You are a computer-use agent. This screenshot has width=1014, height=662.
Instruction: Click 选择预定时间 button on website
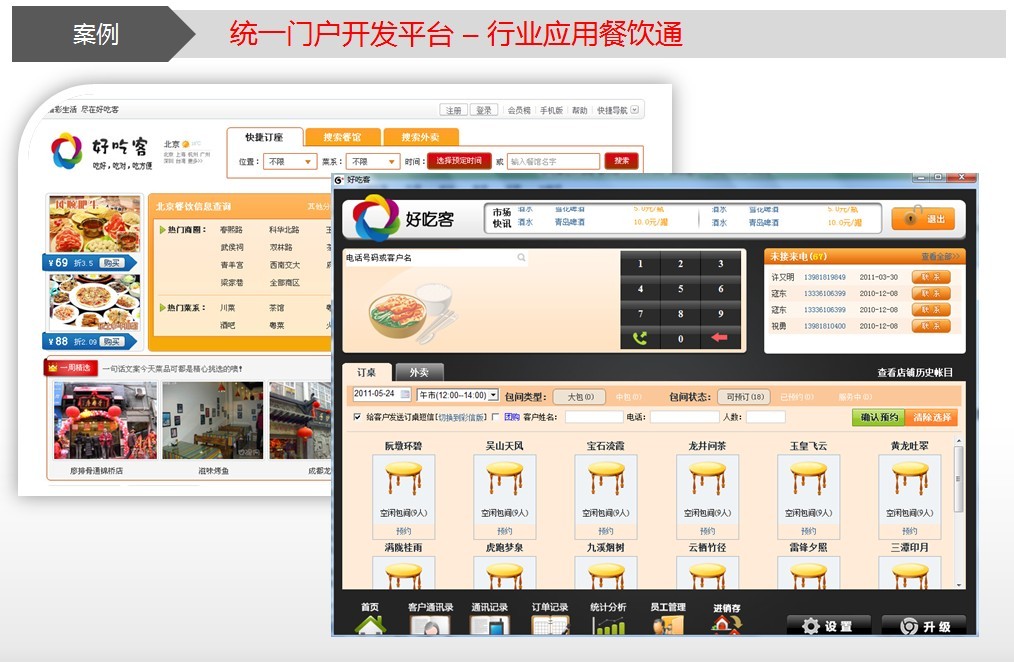coord(458,161)
